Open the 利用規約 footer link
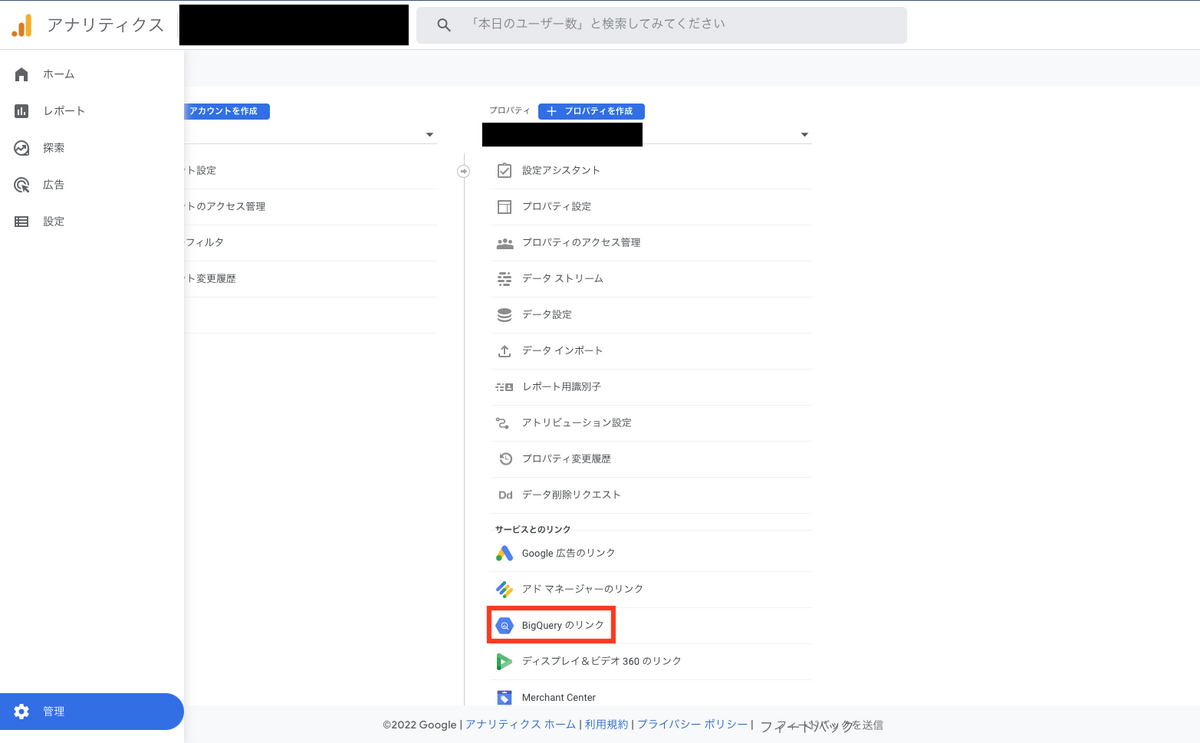The width and height of the screenshot is (1200, 743). [x=607, y=725]
